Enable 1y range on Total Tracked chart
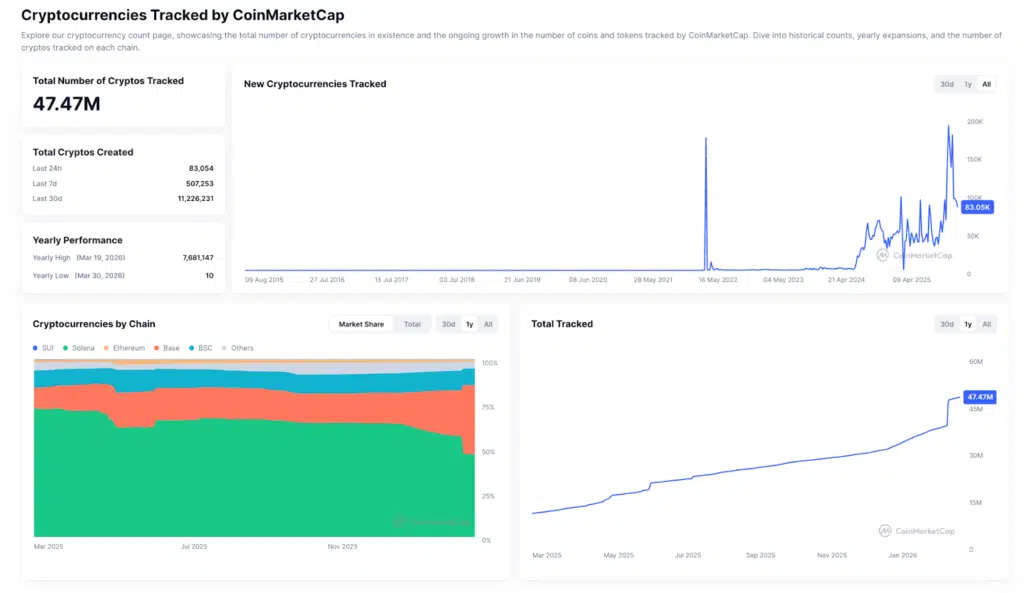Viewport: 1024px width, 593px height. [x=966, y=324]
